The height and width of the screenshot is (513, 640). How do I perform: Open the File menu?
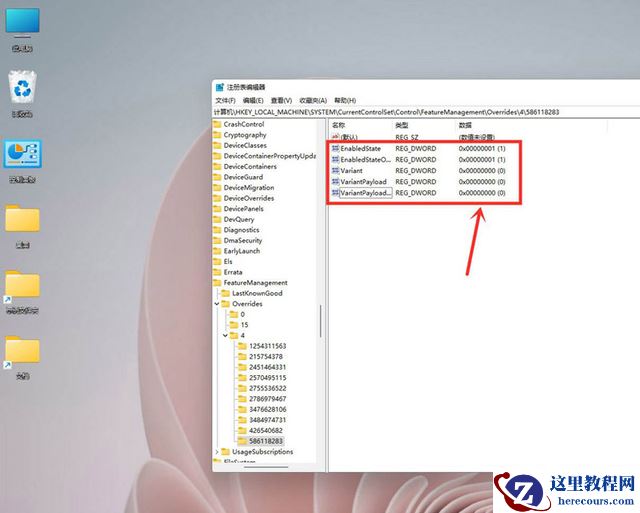coord(225,100)
